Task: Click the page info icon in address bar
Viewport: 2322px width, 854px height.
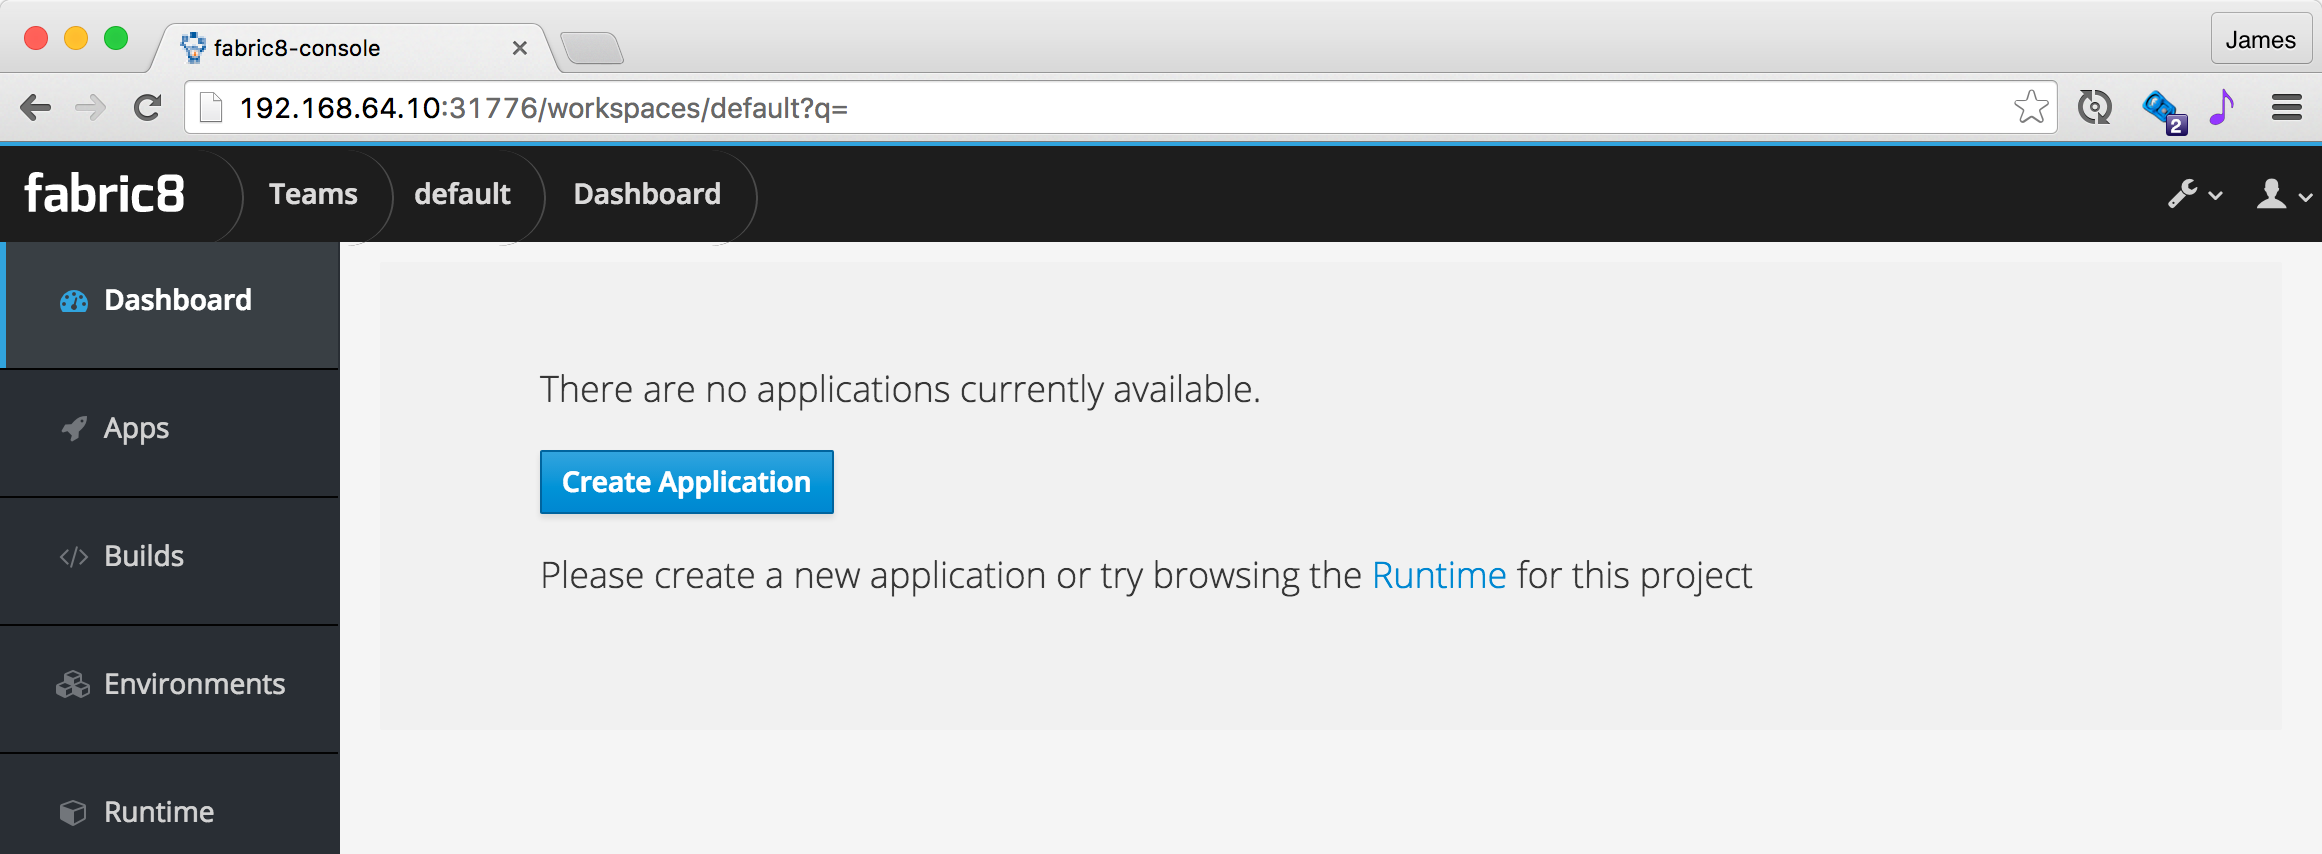Action: click(x=211, y=107)
